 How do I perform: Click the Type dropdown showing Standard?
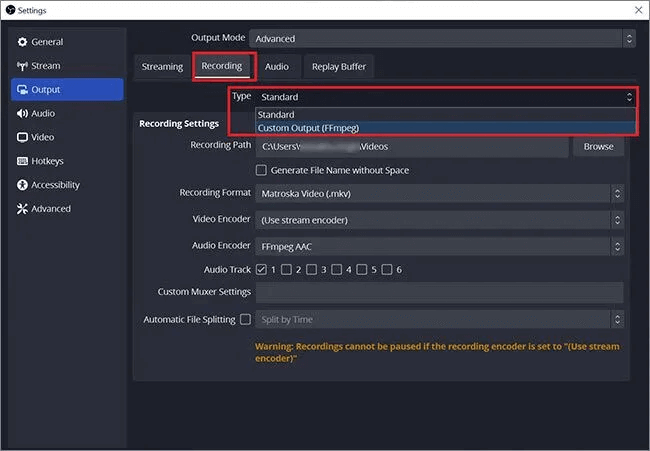tap(446, 97)
